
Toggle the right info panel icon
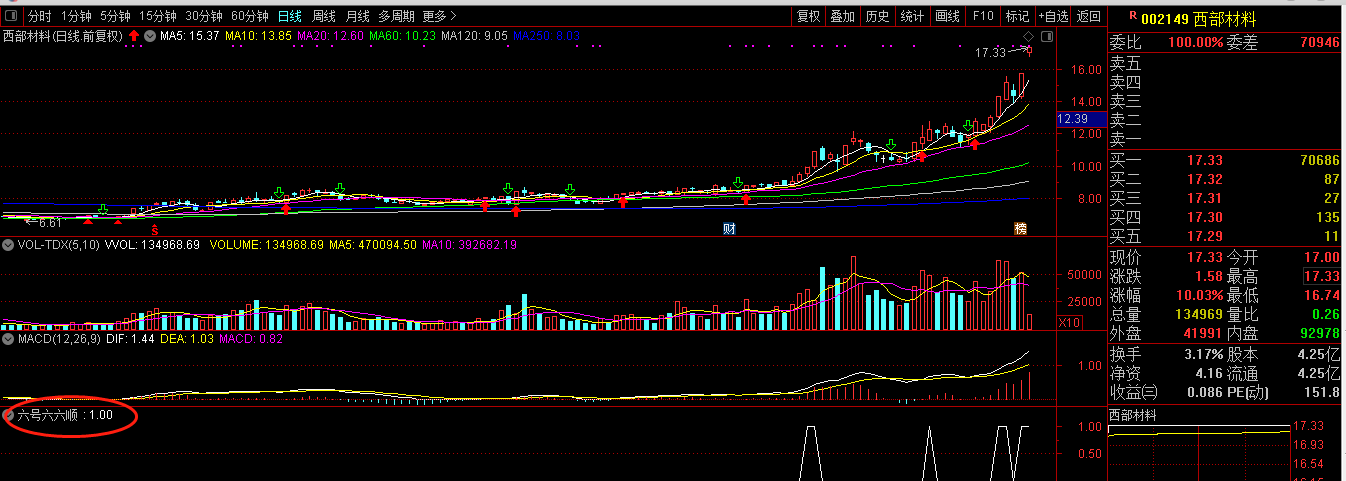[1046, 36]
